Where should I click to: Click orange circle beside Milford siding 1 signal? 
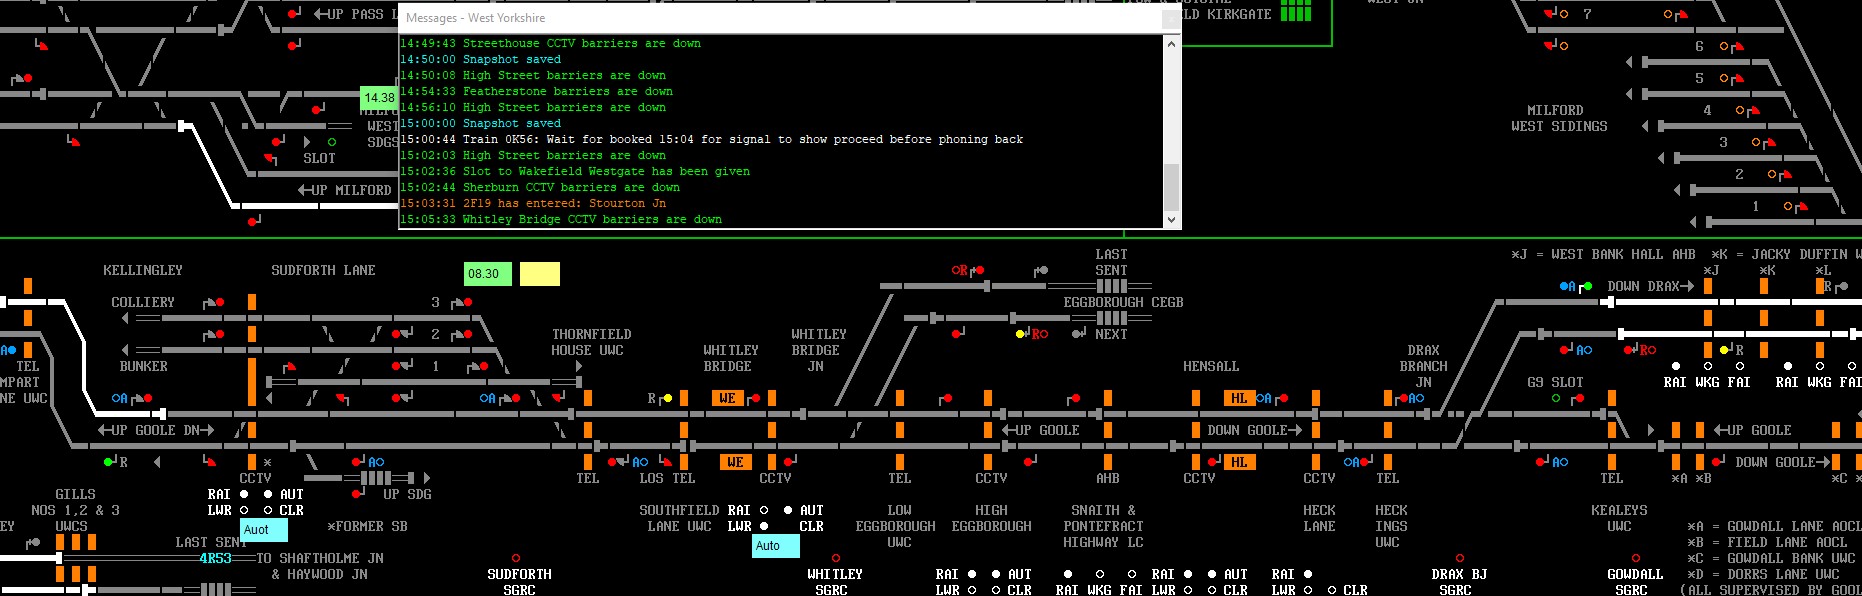pyautogui.click(x=1788, y=206)
